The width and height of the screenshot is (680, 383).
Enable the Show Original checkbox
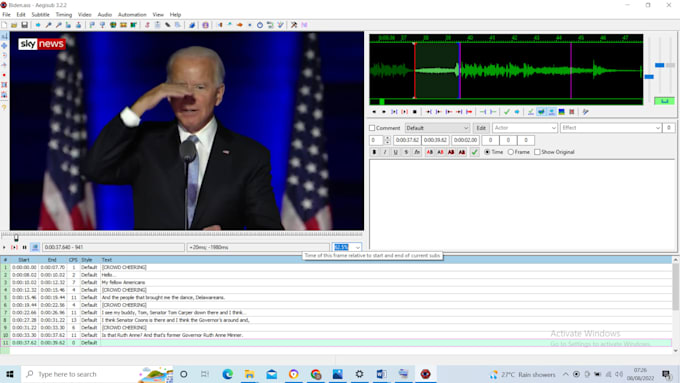(537, 152)
